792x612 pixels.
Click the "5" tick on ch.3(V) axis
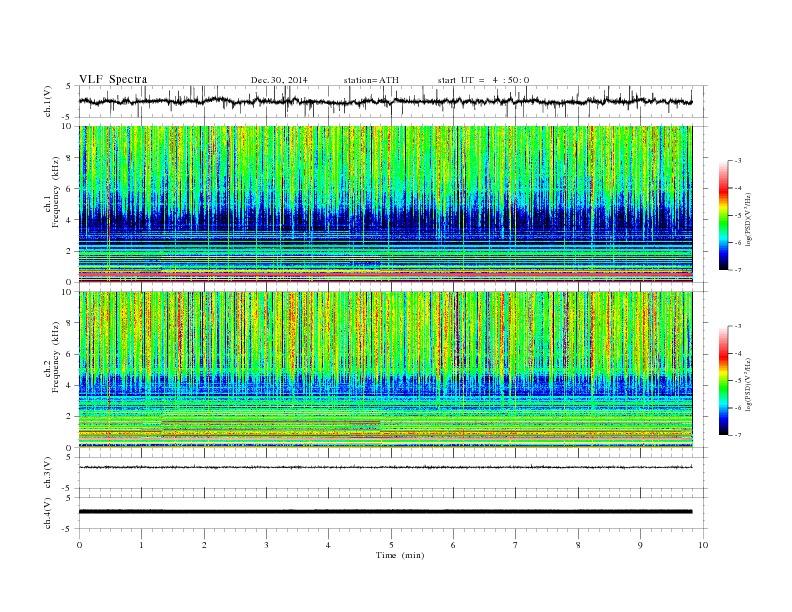tap(69, 457)
